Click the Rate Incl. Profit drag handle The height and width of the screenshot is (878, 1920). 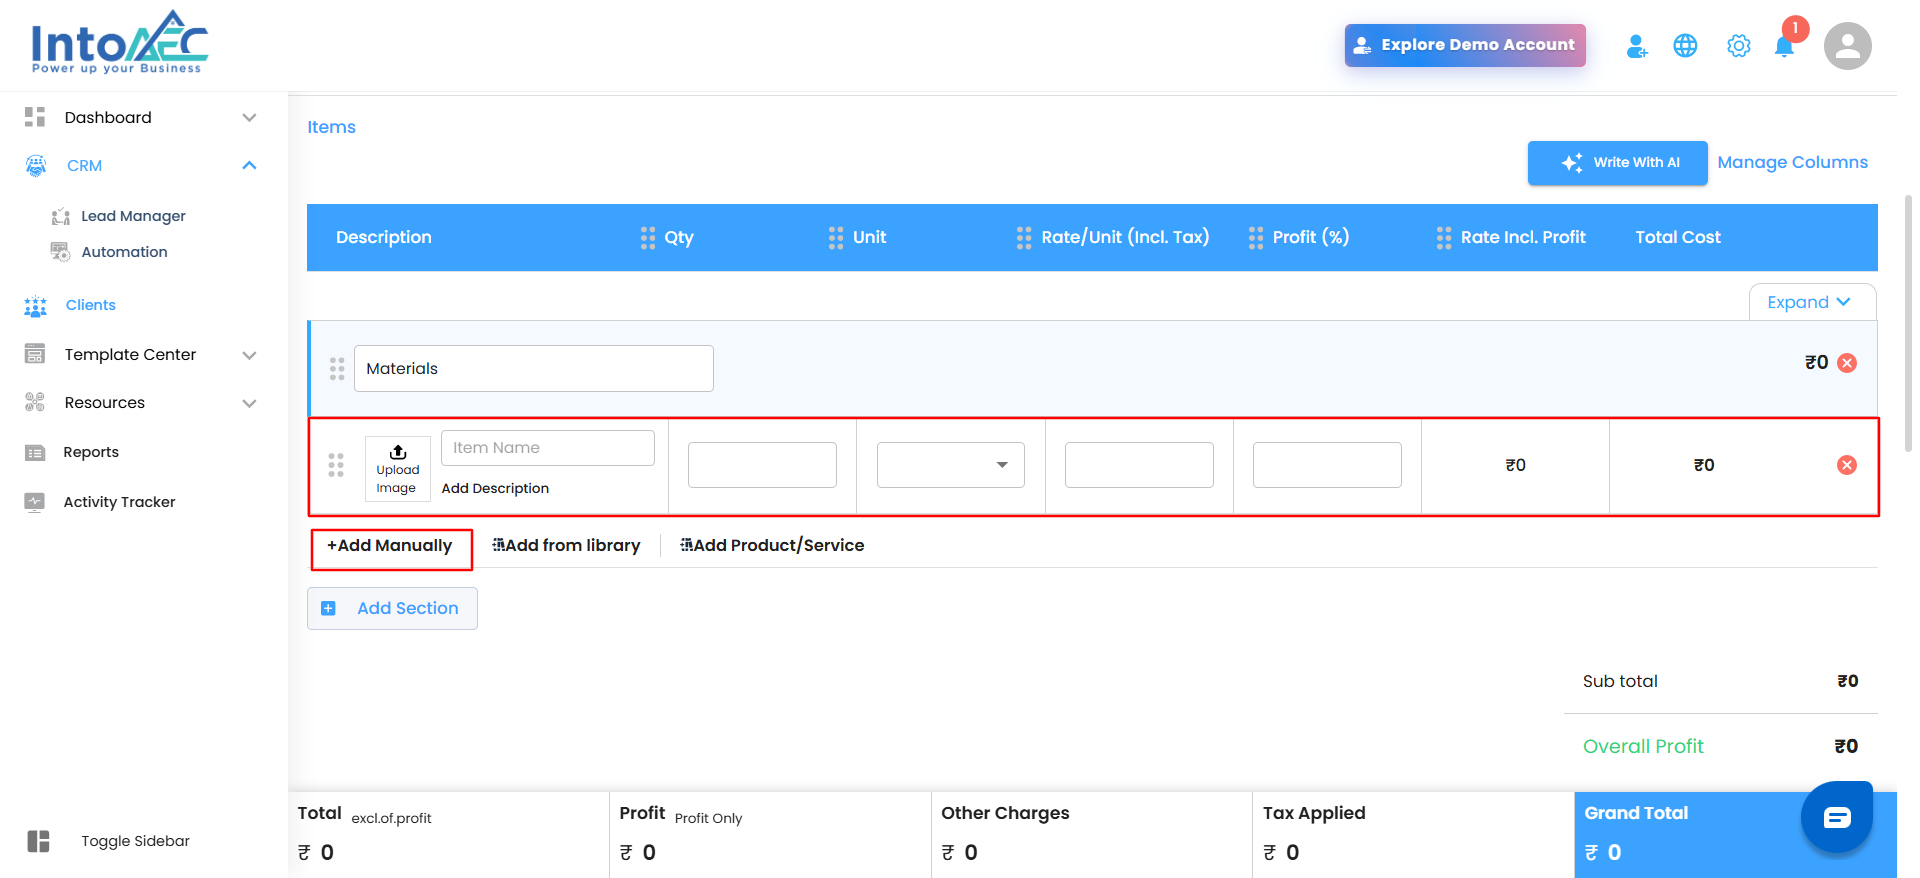coord(1444,237)
